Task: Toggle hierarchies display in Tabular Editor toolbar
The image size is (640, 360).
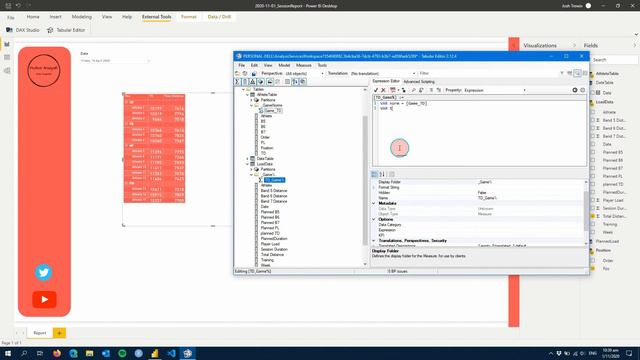Action: point(253,82)
